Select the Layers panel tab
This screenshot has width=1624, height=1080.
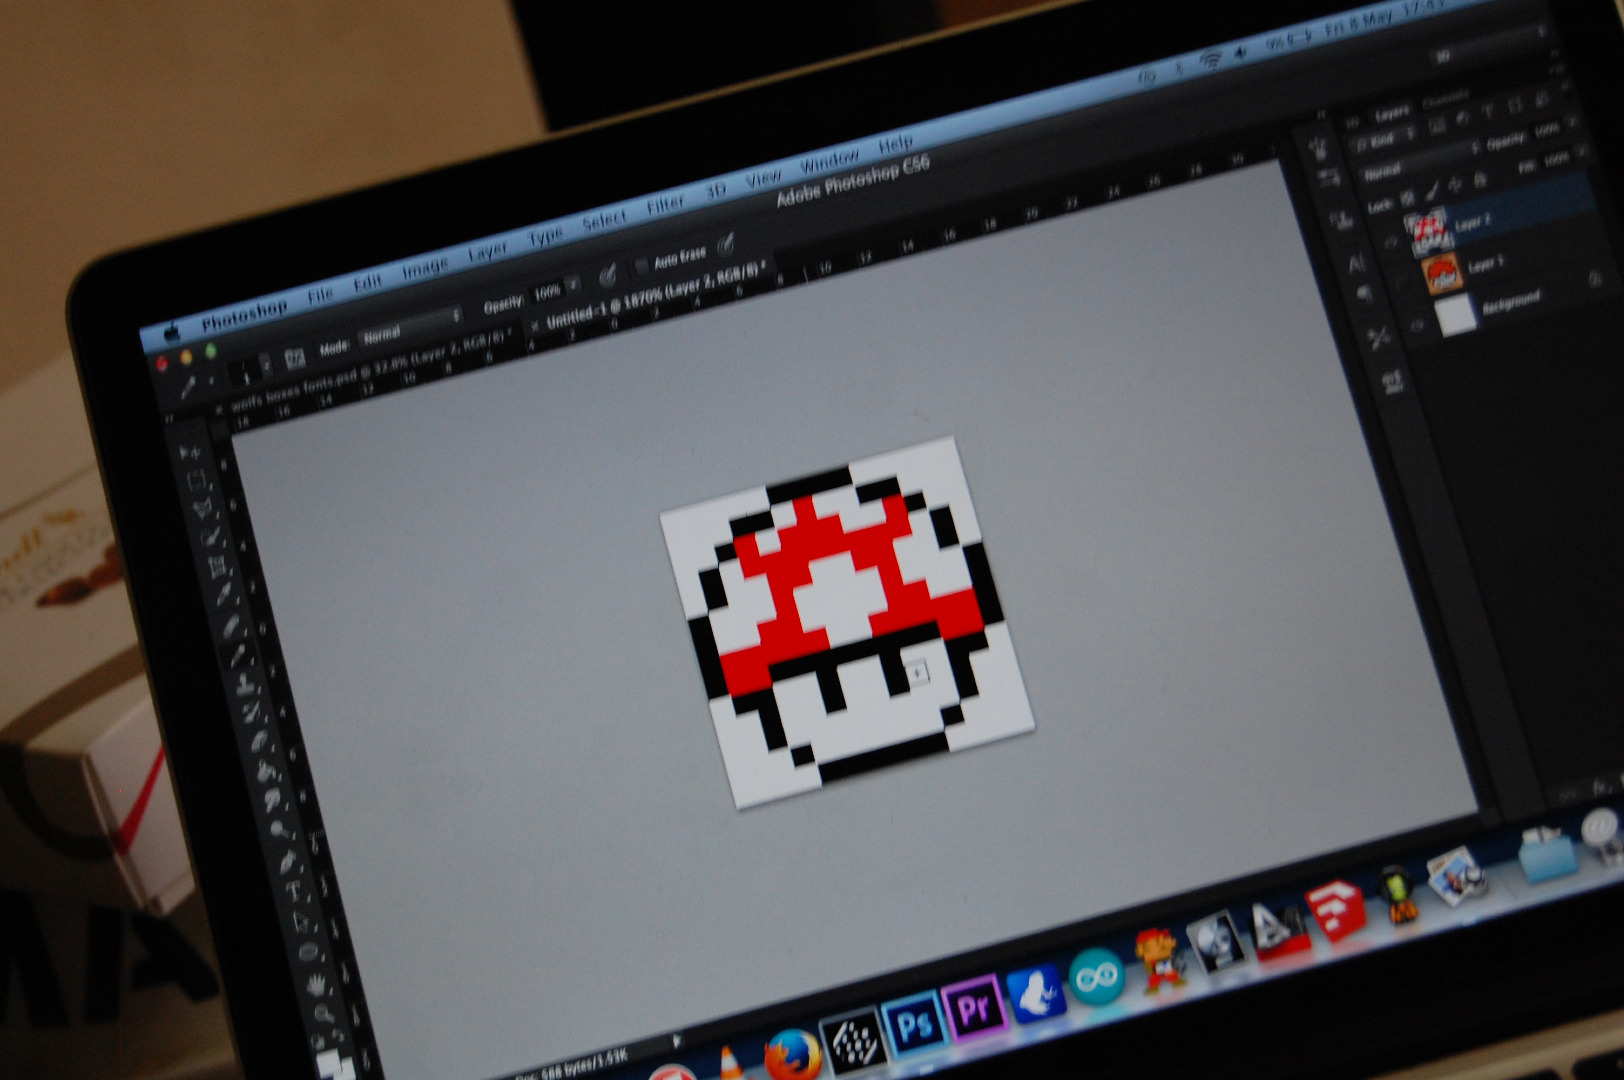(x=1391, y=111)
